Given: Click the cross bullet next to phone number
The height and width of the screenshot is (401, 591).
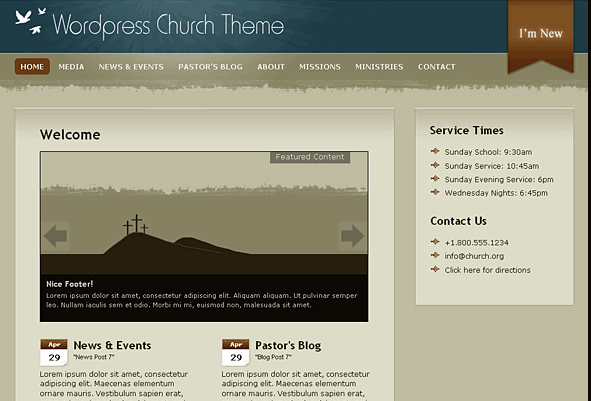Looking at the screenshot, I should [x=435, y=242].
